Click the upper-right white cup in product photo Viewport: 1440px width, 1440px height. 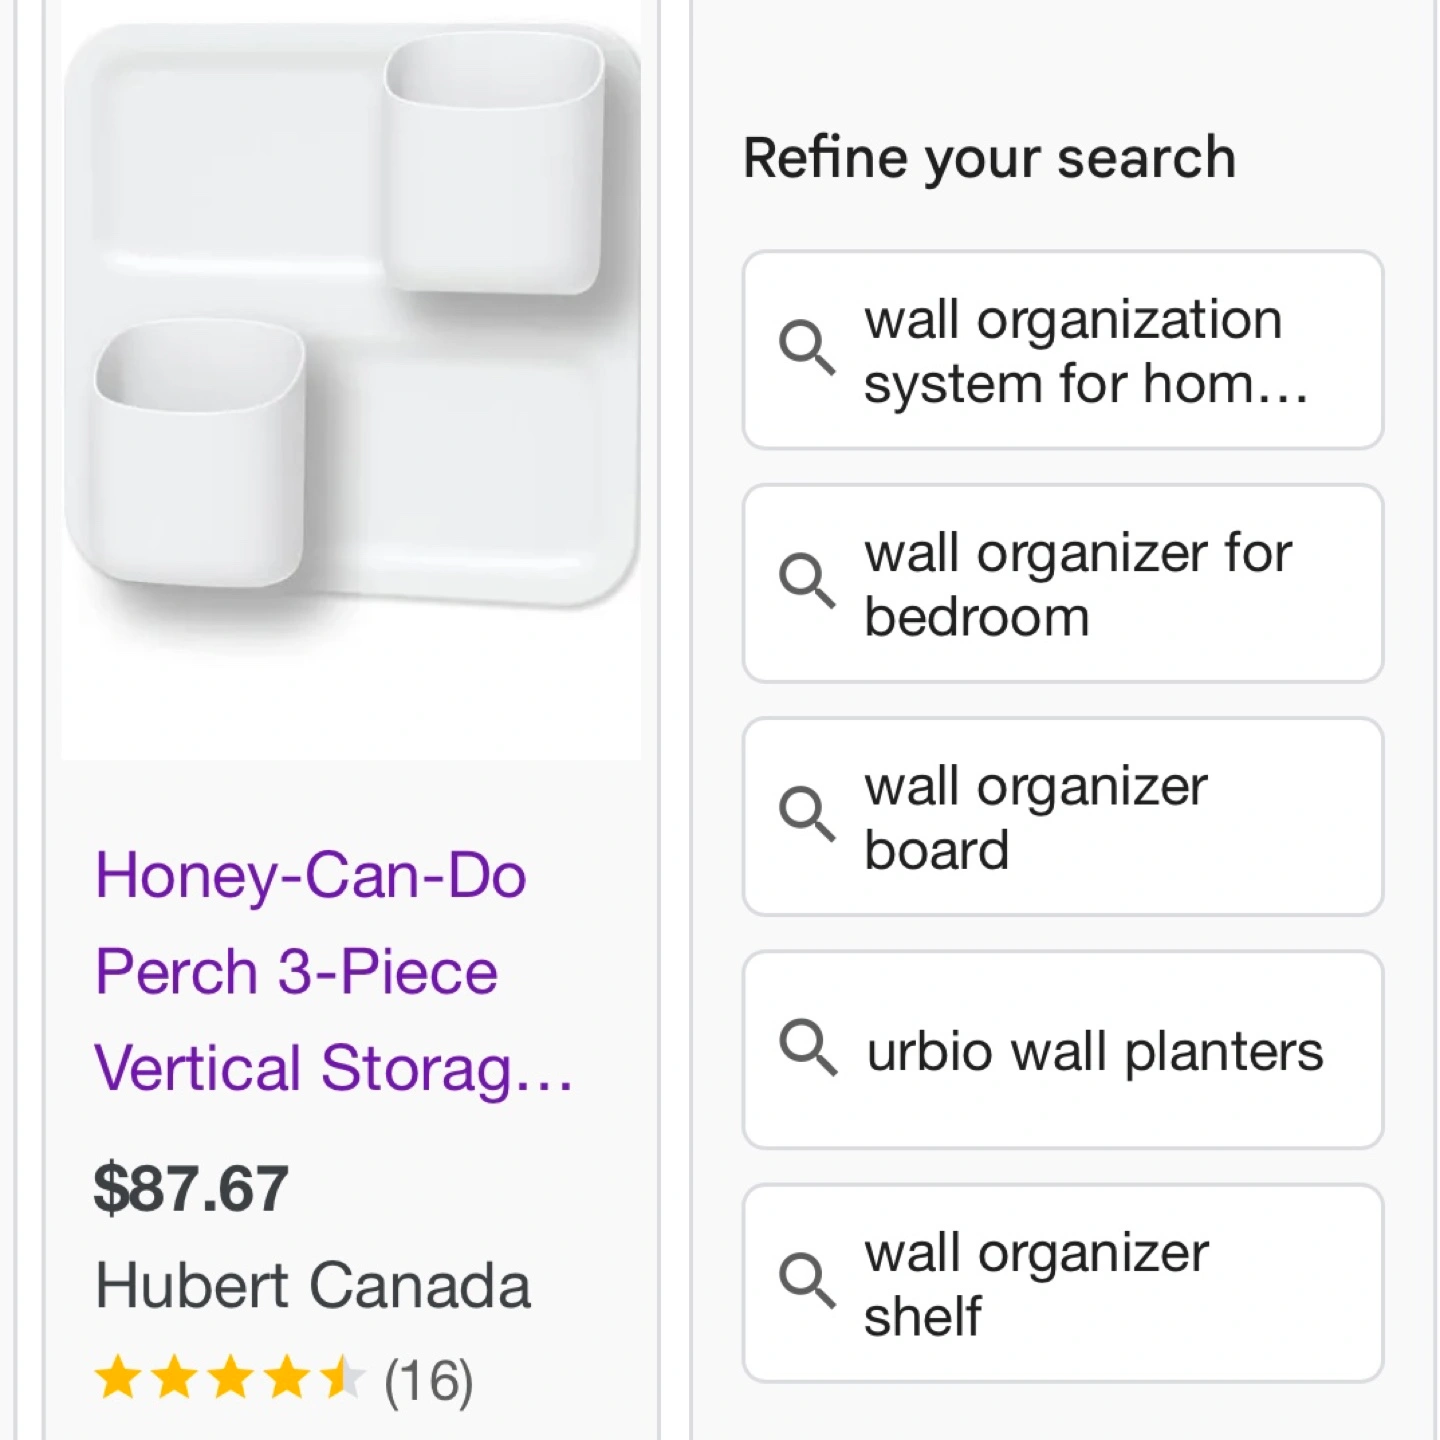493,165
